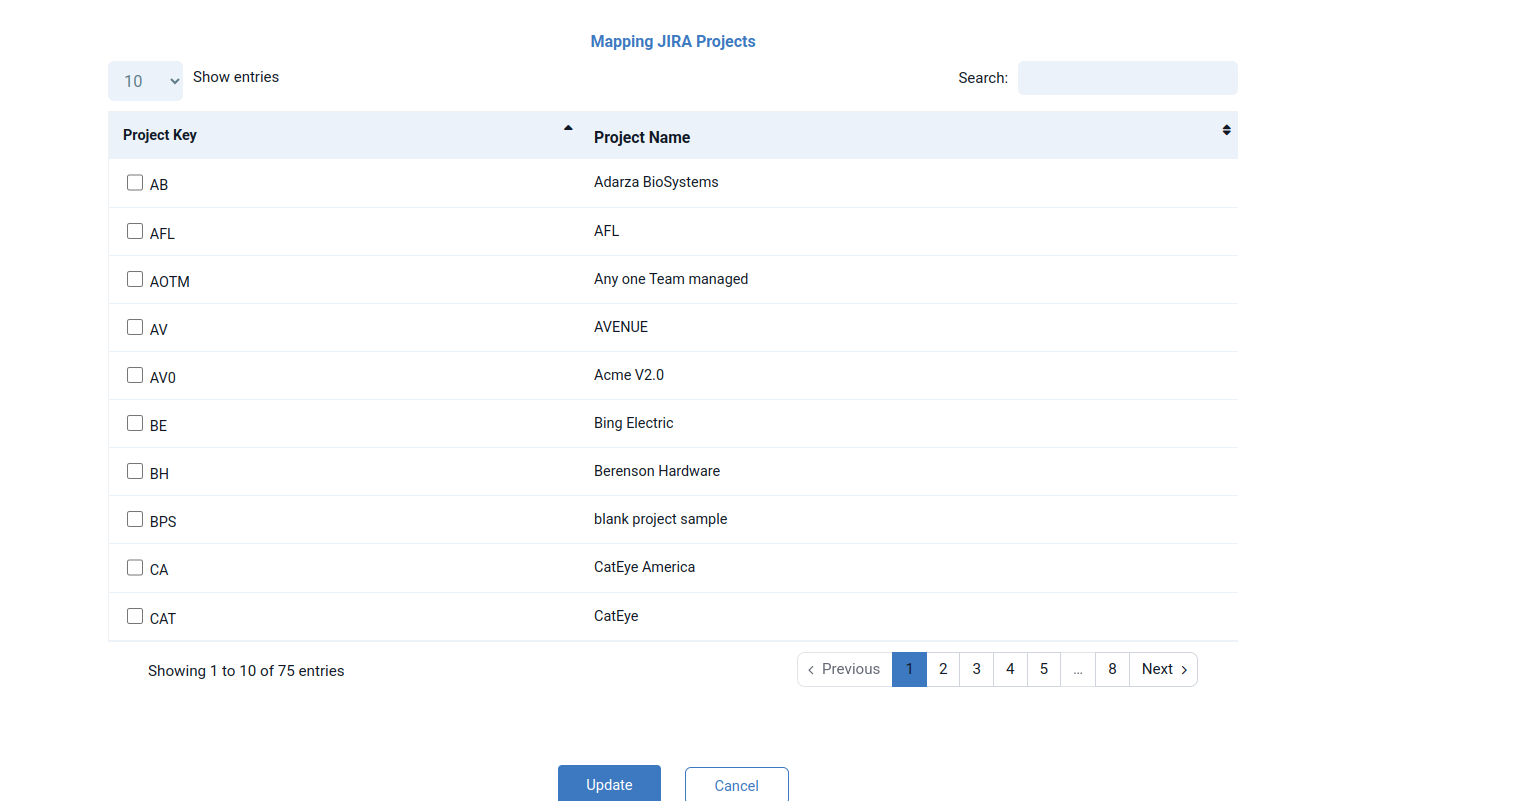Viewport: 1517px width, 801px height.
Task: Sort table by Project Name header
Action: (642, 137)
